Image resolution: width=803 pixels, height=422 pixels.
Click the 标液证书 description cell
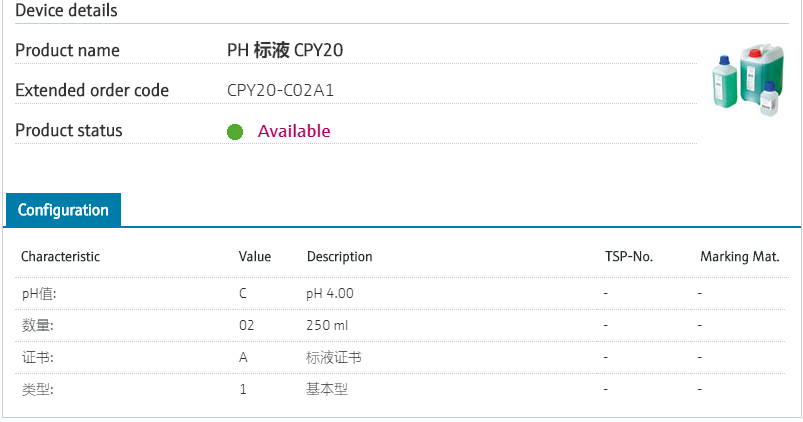[334, 357]
